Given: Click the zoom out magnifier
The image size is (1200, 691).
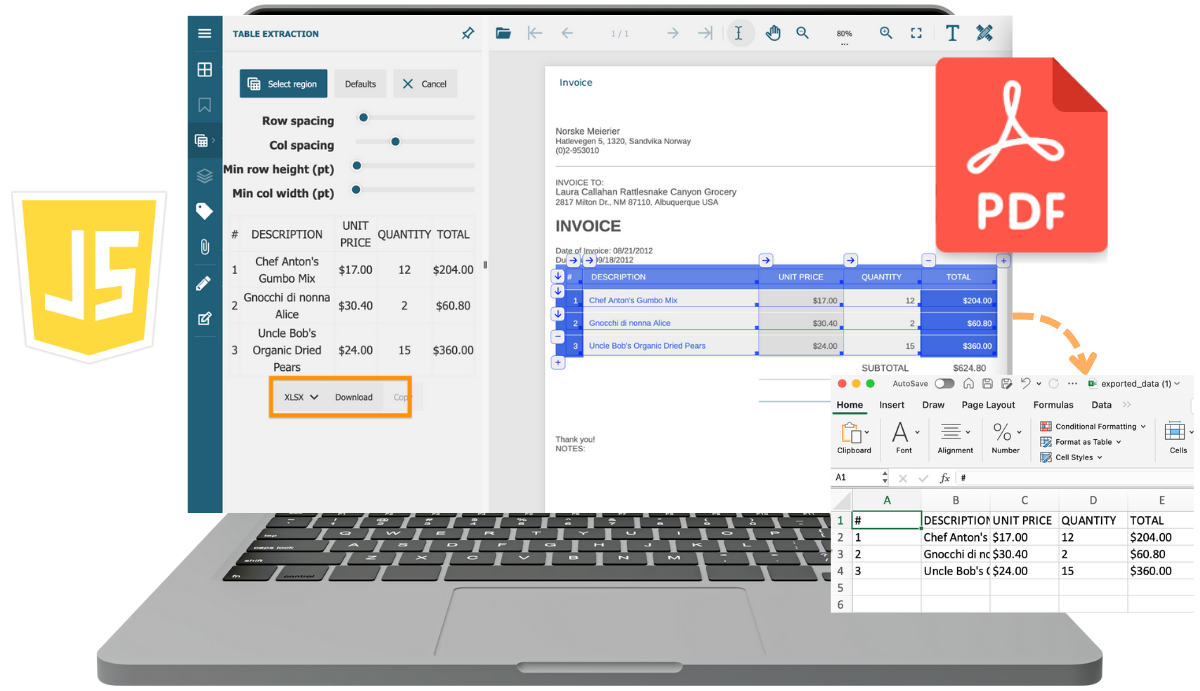Looking at the screenshot, I should pos(802,33).
